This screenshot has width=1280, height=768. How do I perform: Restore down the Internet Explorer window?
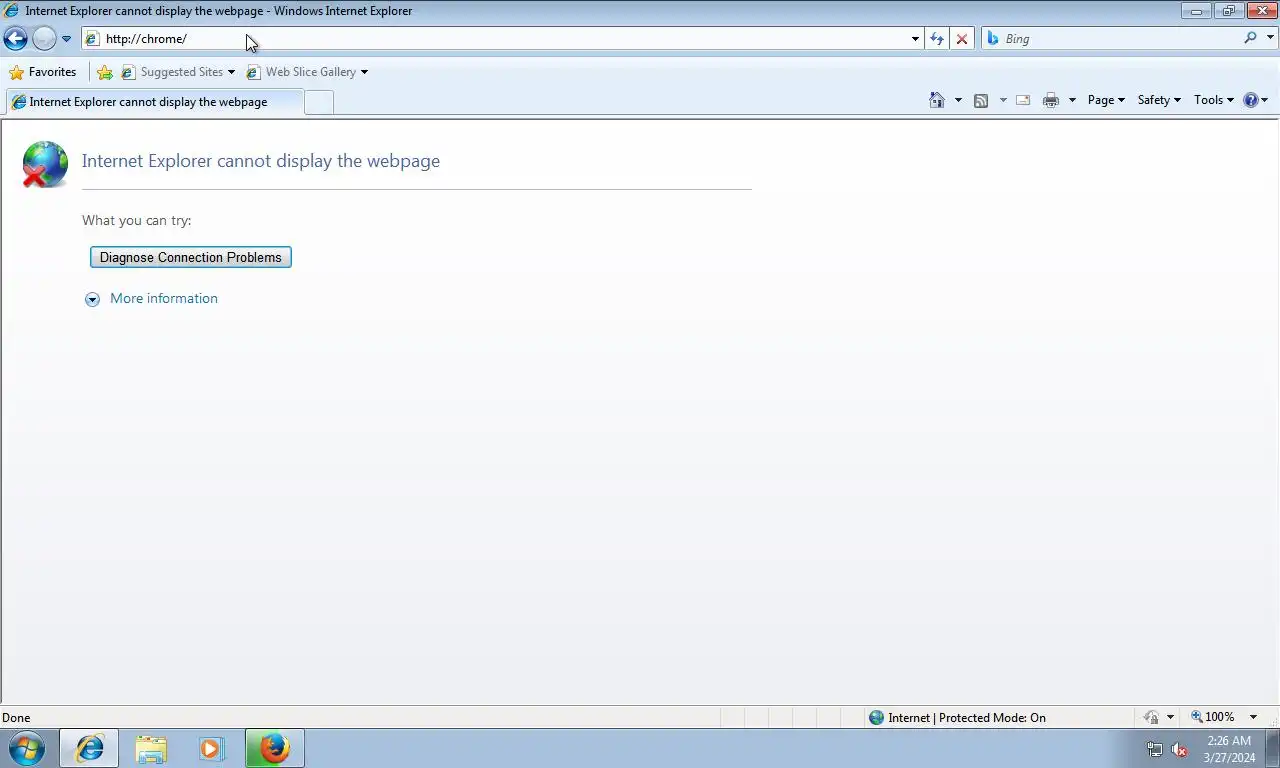(x=1228, y=11)
